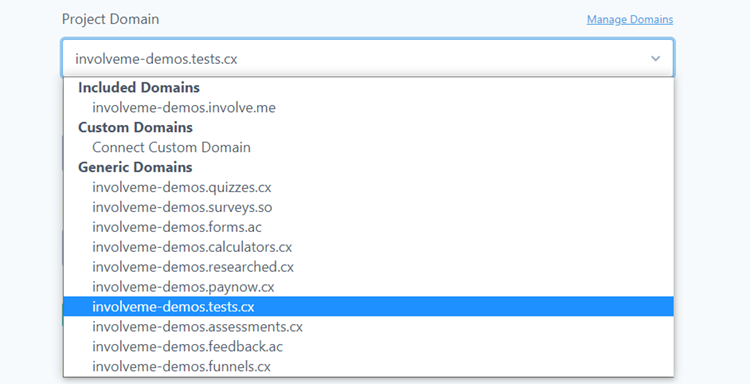Select involveme-demos.feedback.ac domain

click(x=368, y=347)
